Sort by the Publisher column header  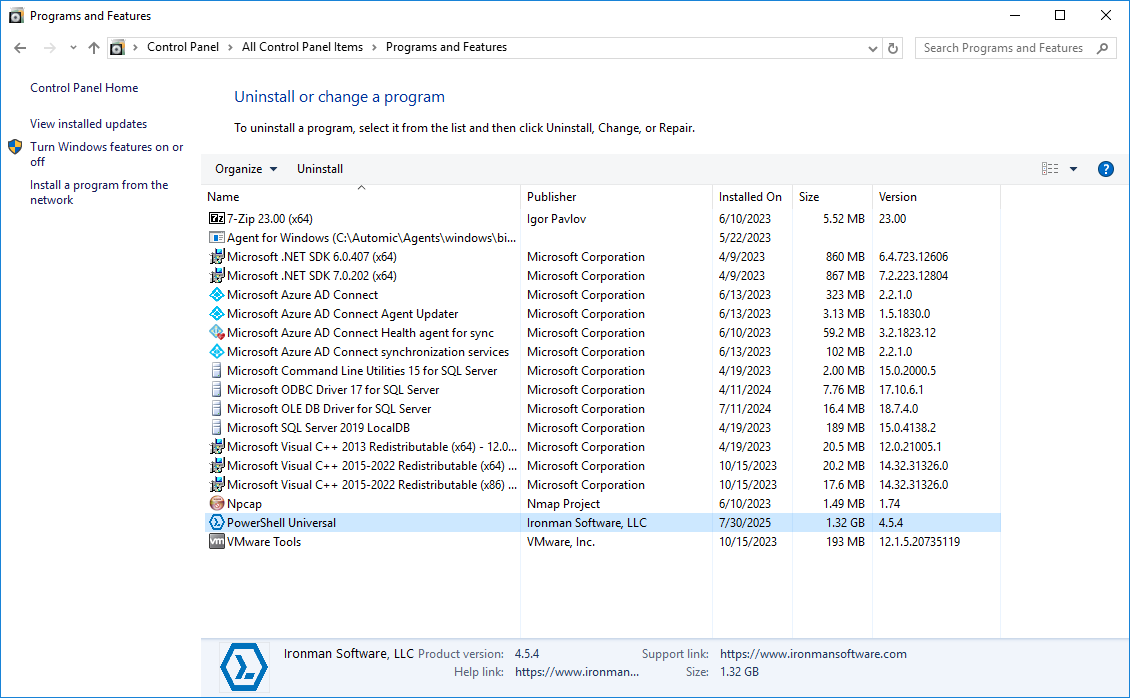[x=616, y=197]
